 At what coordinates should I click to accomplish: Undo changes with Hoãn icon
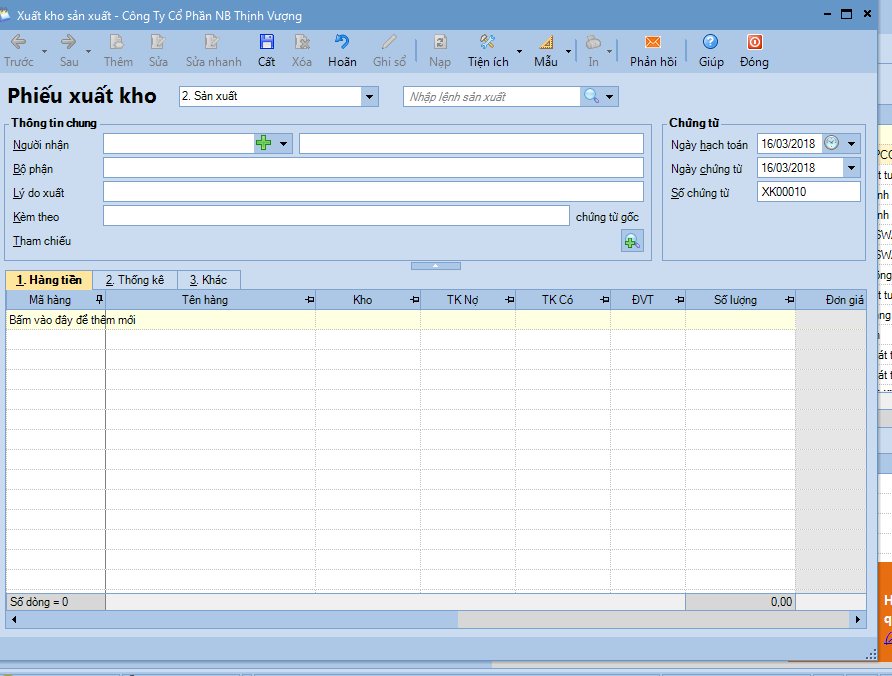pos(342,42)
